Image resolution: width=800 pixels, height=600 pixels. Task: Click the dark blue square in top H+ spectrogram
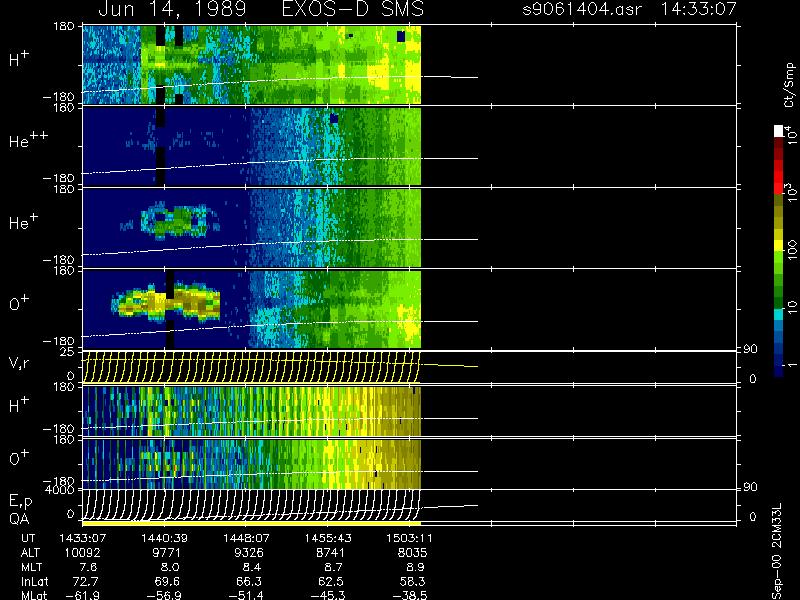tap(401, 36)
